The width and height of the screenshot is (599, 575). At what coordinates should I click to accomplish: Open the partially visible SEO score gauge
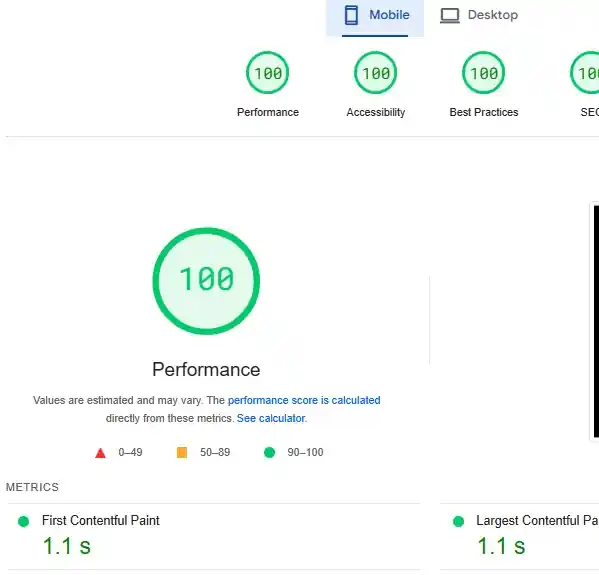click(x=585, y=73)
